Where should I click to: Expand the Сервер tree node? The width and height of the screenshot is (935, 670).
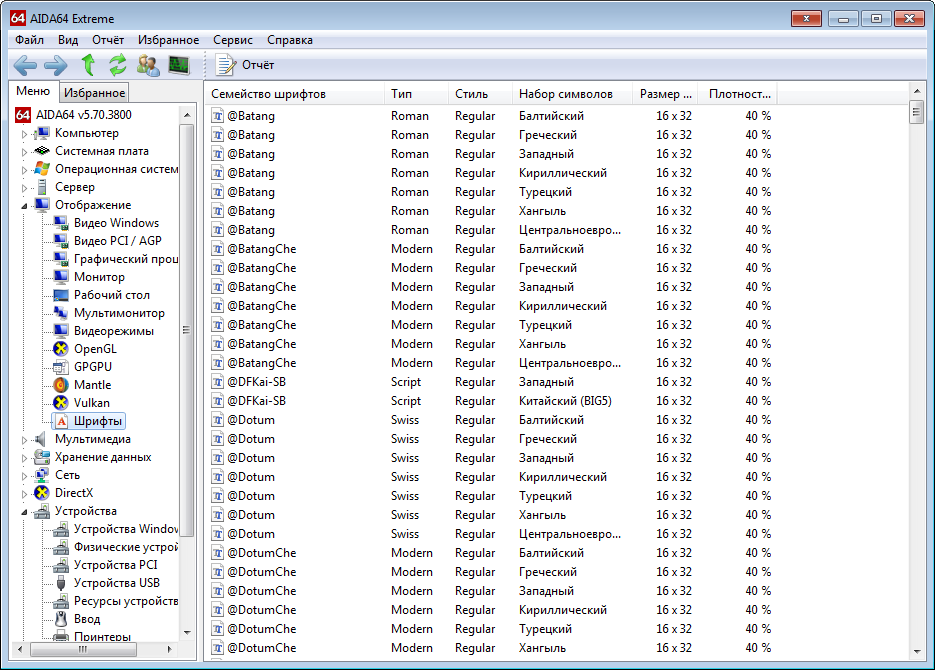point(24,188)
